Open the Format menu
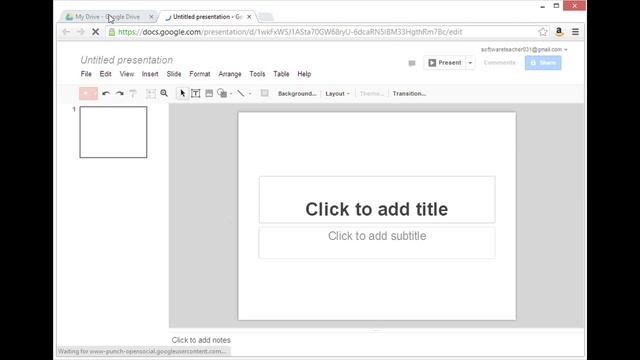 (200, 74)
